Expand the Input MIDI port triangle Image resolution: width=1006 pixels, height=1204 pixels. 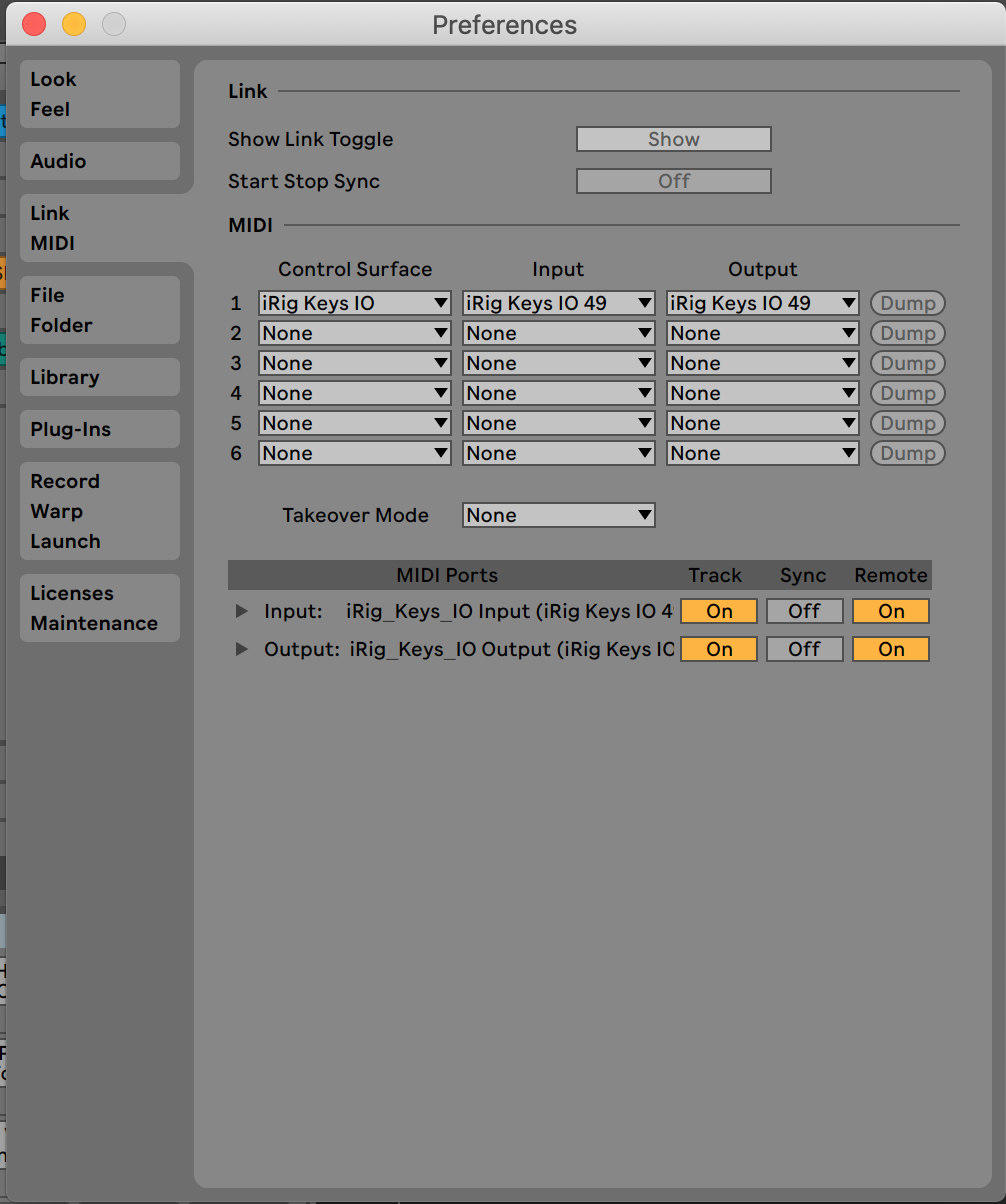point(241,611)
